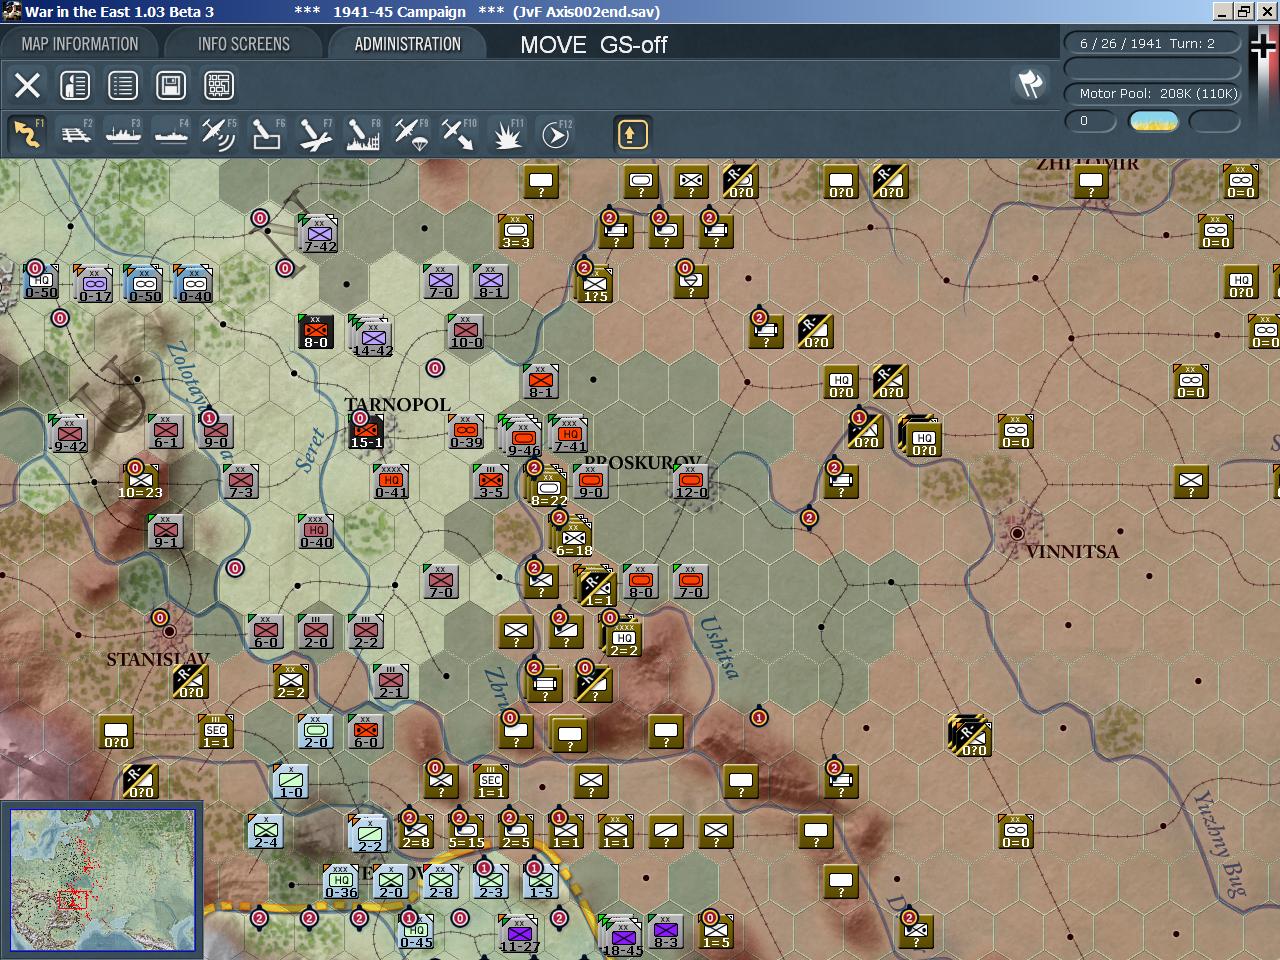Select F10 air transfer mode

coord(459,134)
